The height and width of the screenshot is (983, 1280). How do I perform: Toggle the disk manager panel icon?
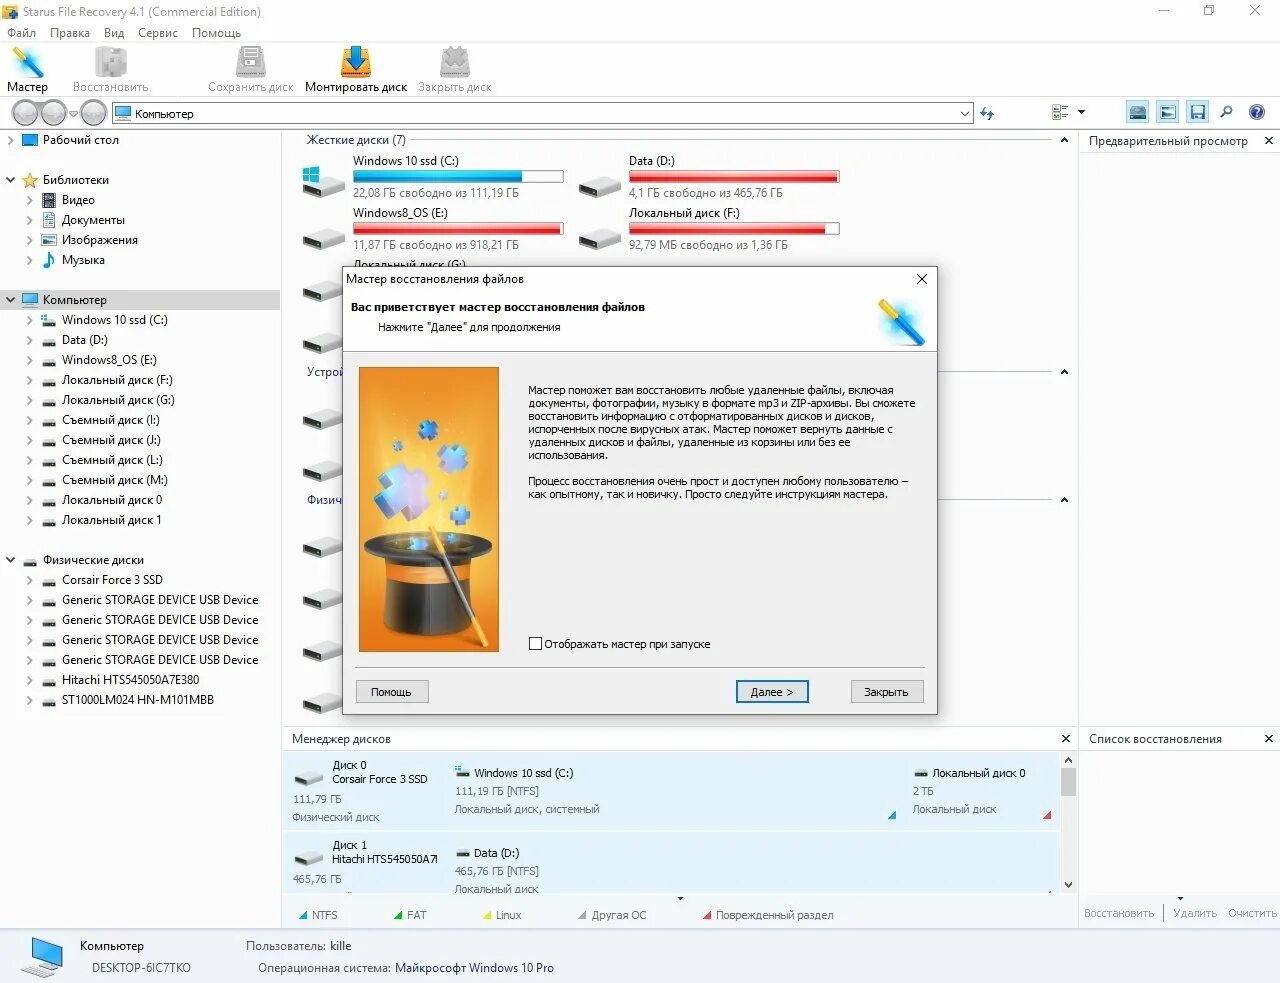tap(1138, 112)
